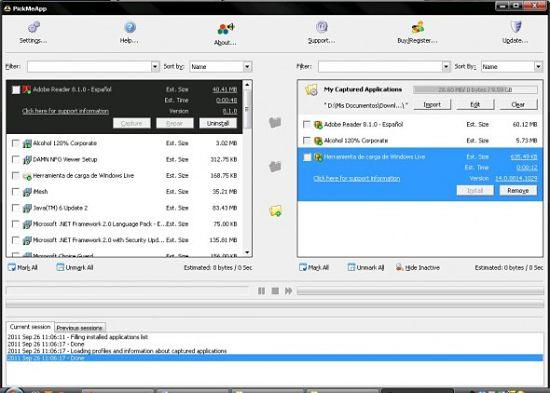Screen dimensions: 550x393
Task: Switch to the Previous sessions tab
Action: (80, 328)
